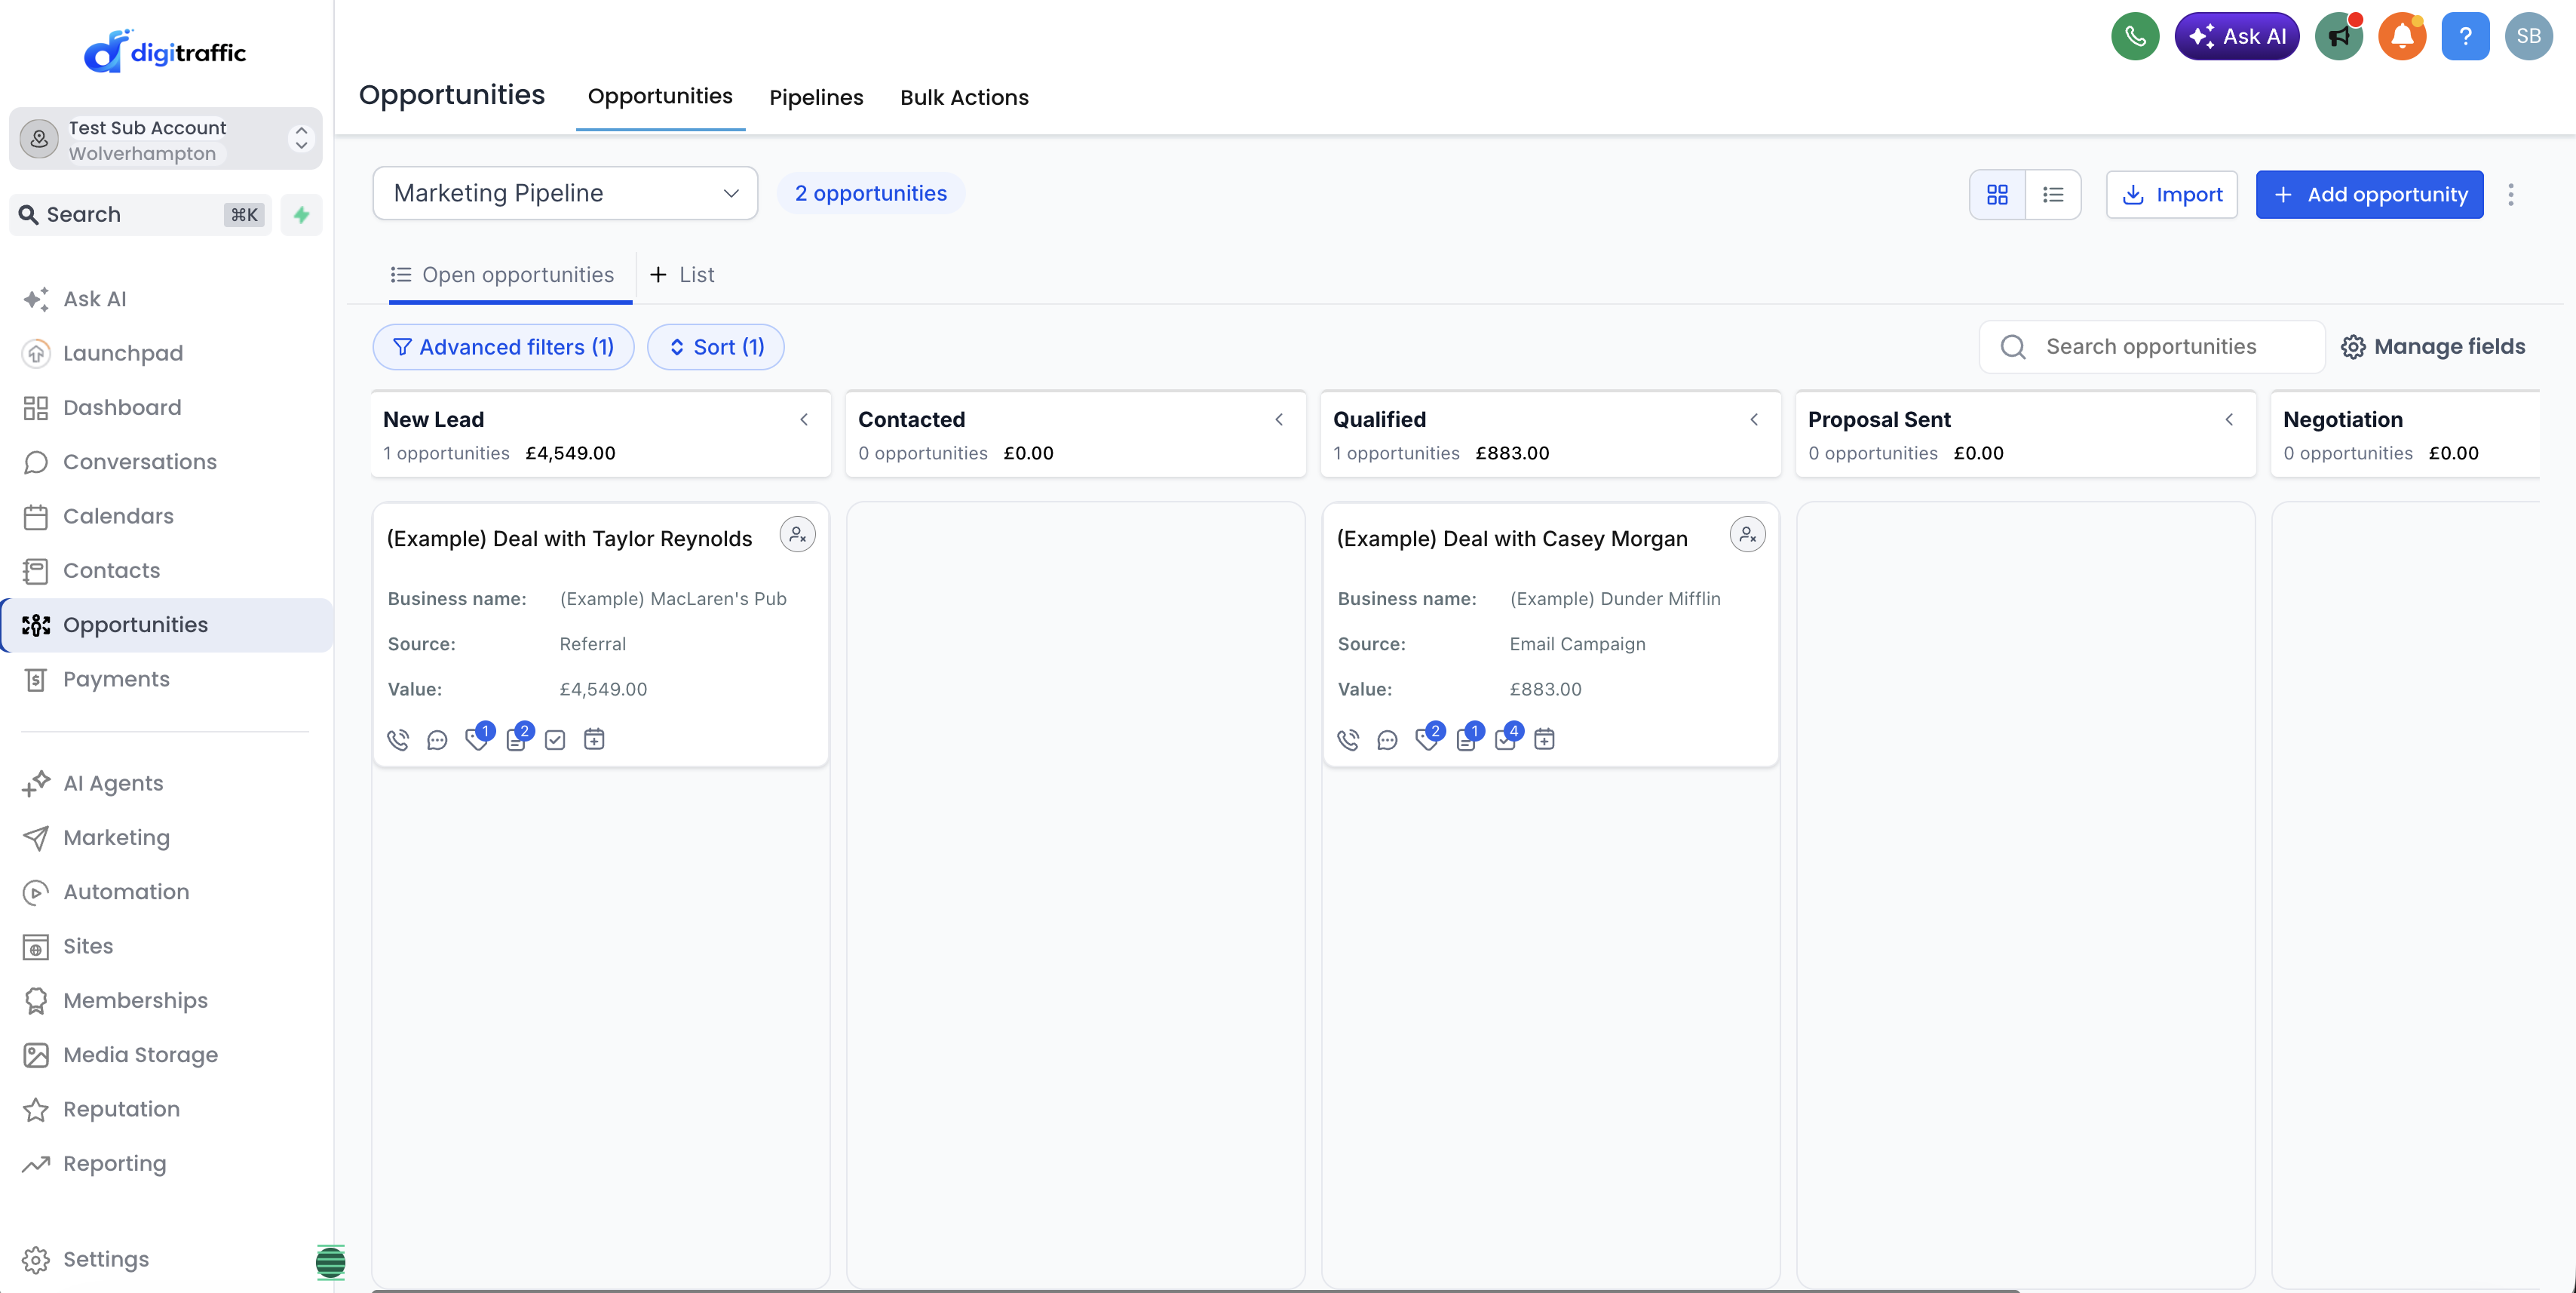Click the Manage fields gear button
The width and height of the screenshot is (2576, 1293).
[x=2433, y=347]
